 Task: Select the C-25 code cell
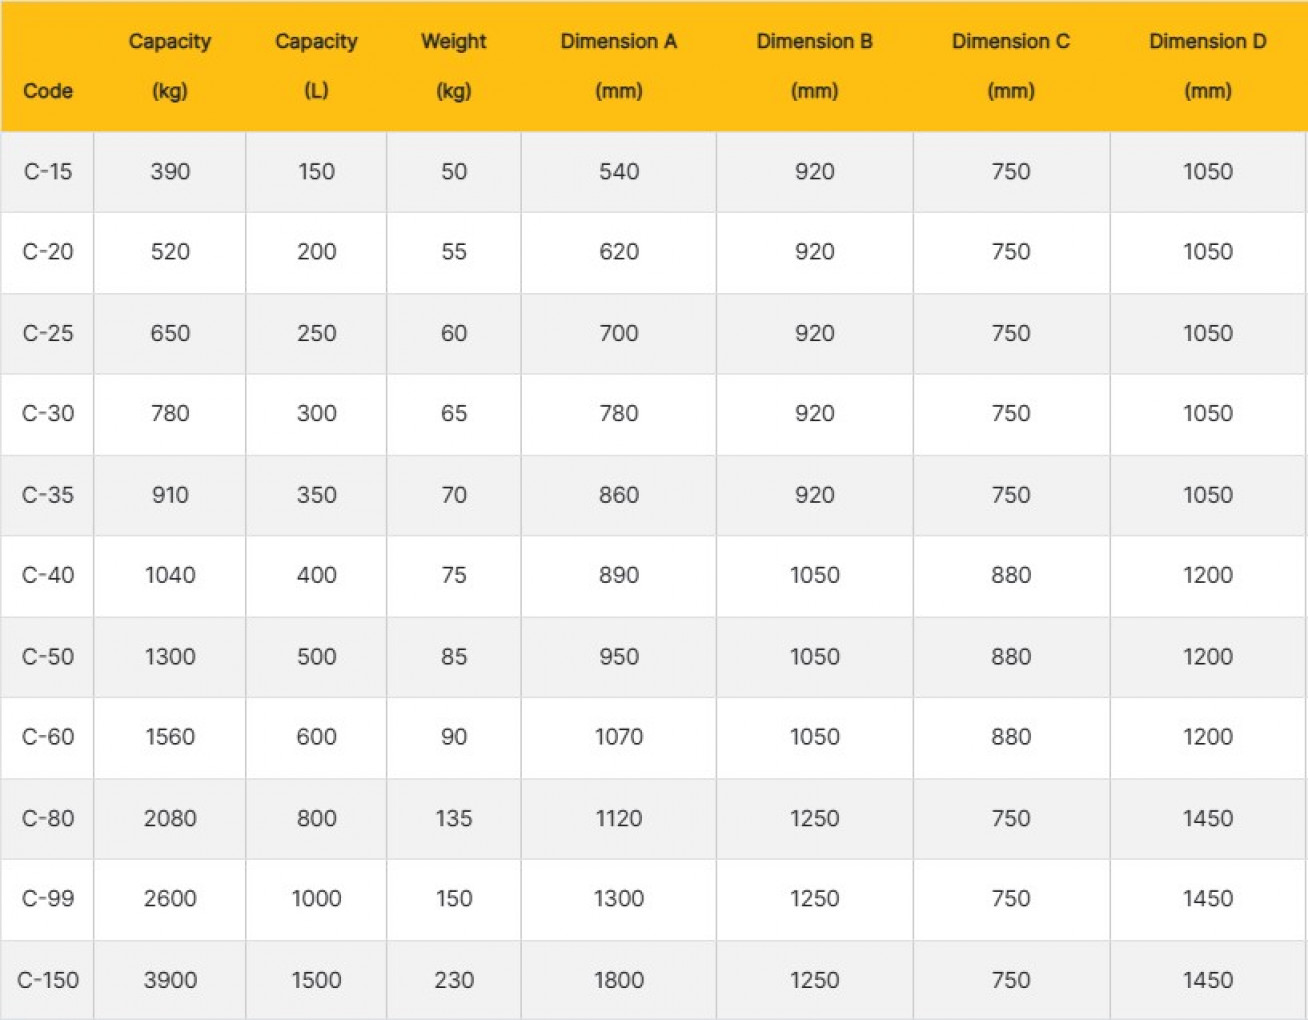48,333
